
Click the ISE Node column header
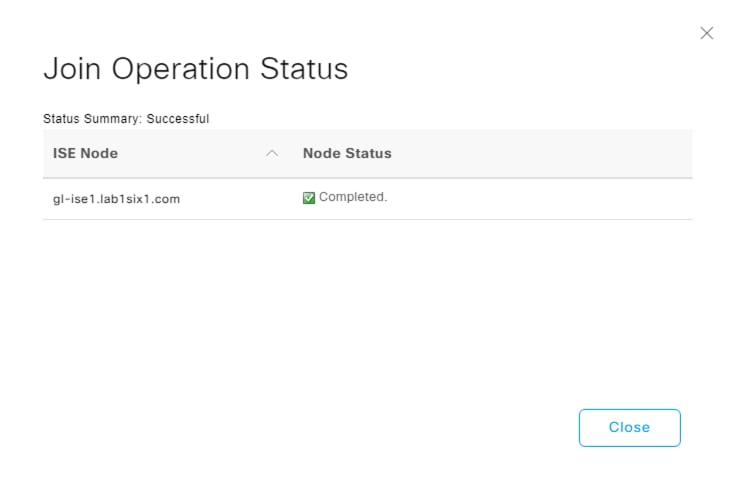85,153
